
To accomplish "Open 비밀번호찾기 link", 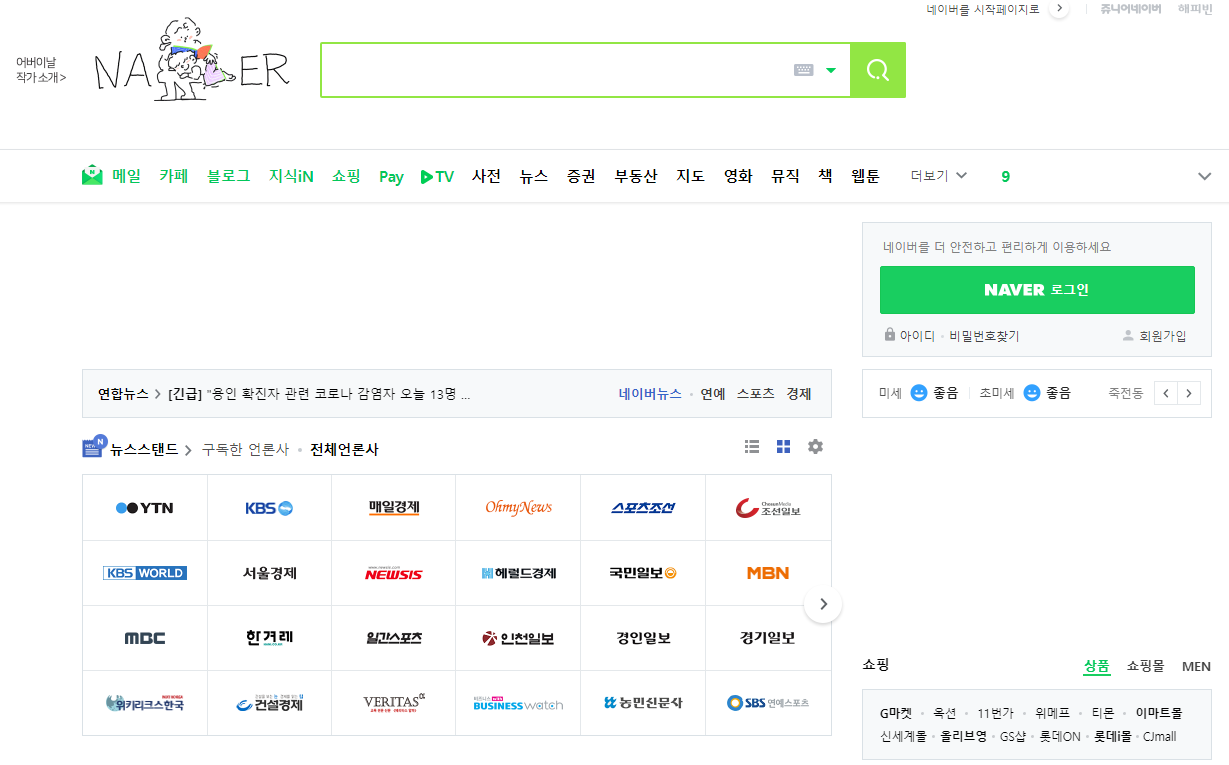I will pyautogui.click(x=984, y=336).
